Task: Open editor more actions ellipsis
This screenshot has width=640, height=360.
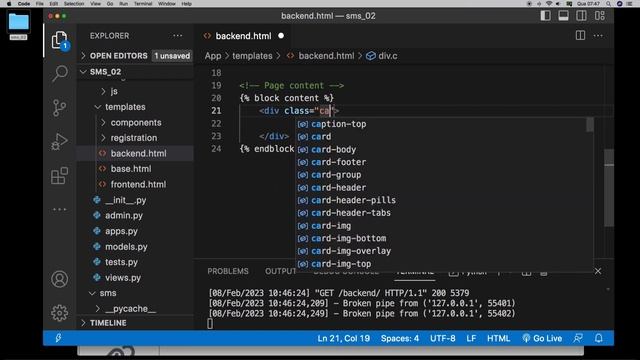Action: click(x=598, y=36)
